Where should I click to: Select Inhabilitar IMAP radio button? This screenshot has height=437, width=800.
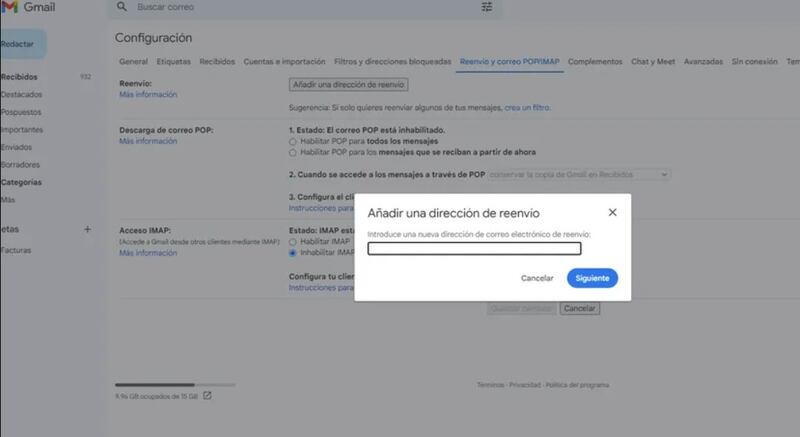click(292, 253)
